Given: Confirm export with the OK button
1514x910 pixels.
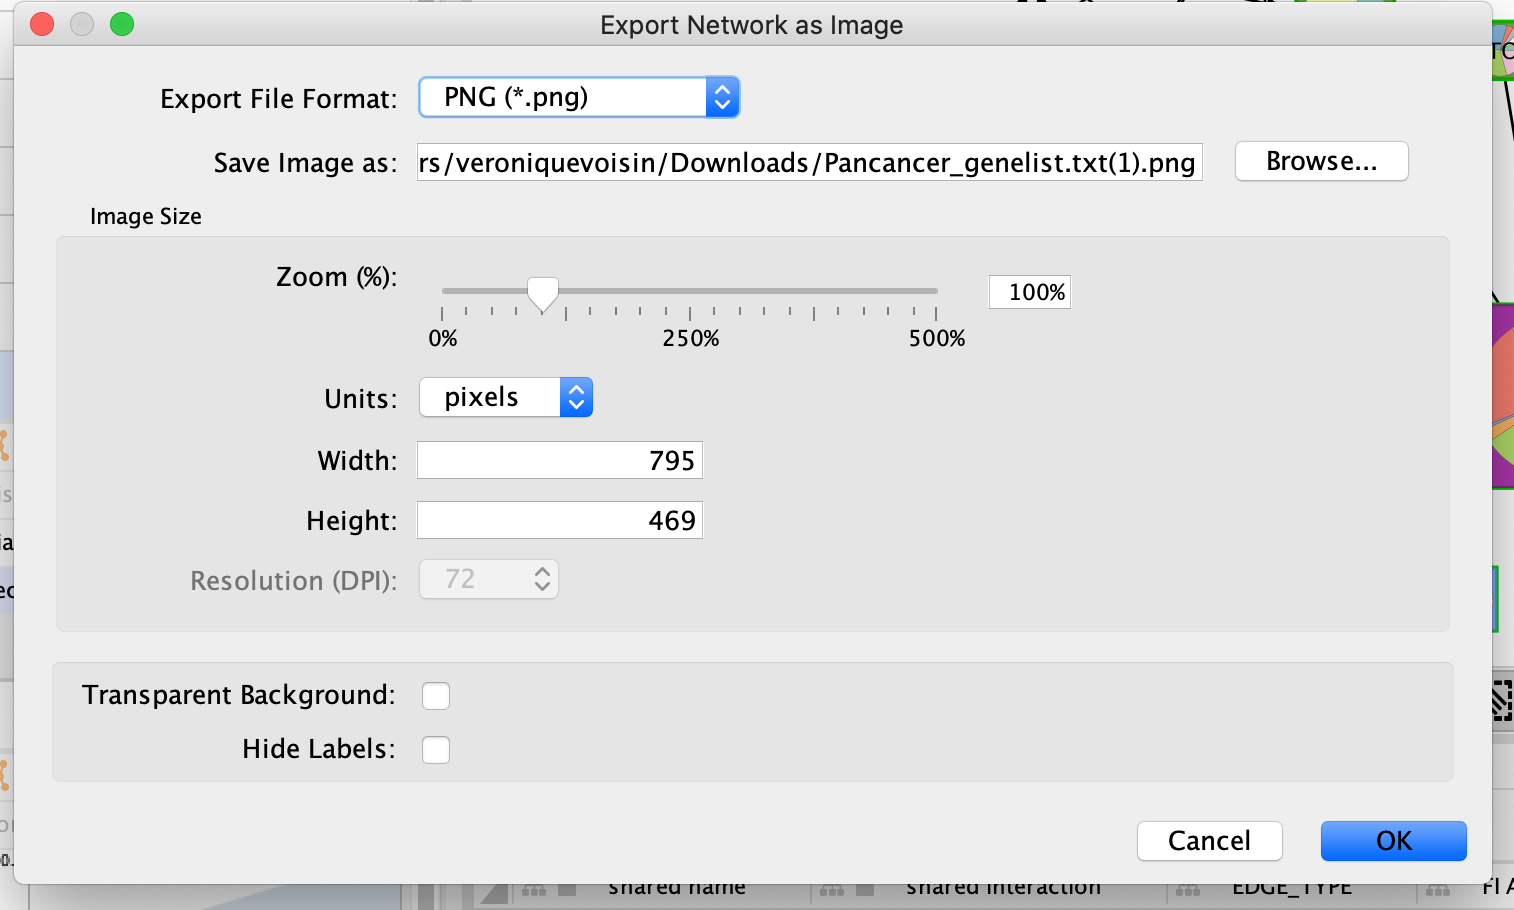Looking at the screenshot, I should pos(1393,841).
